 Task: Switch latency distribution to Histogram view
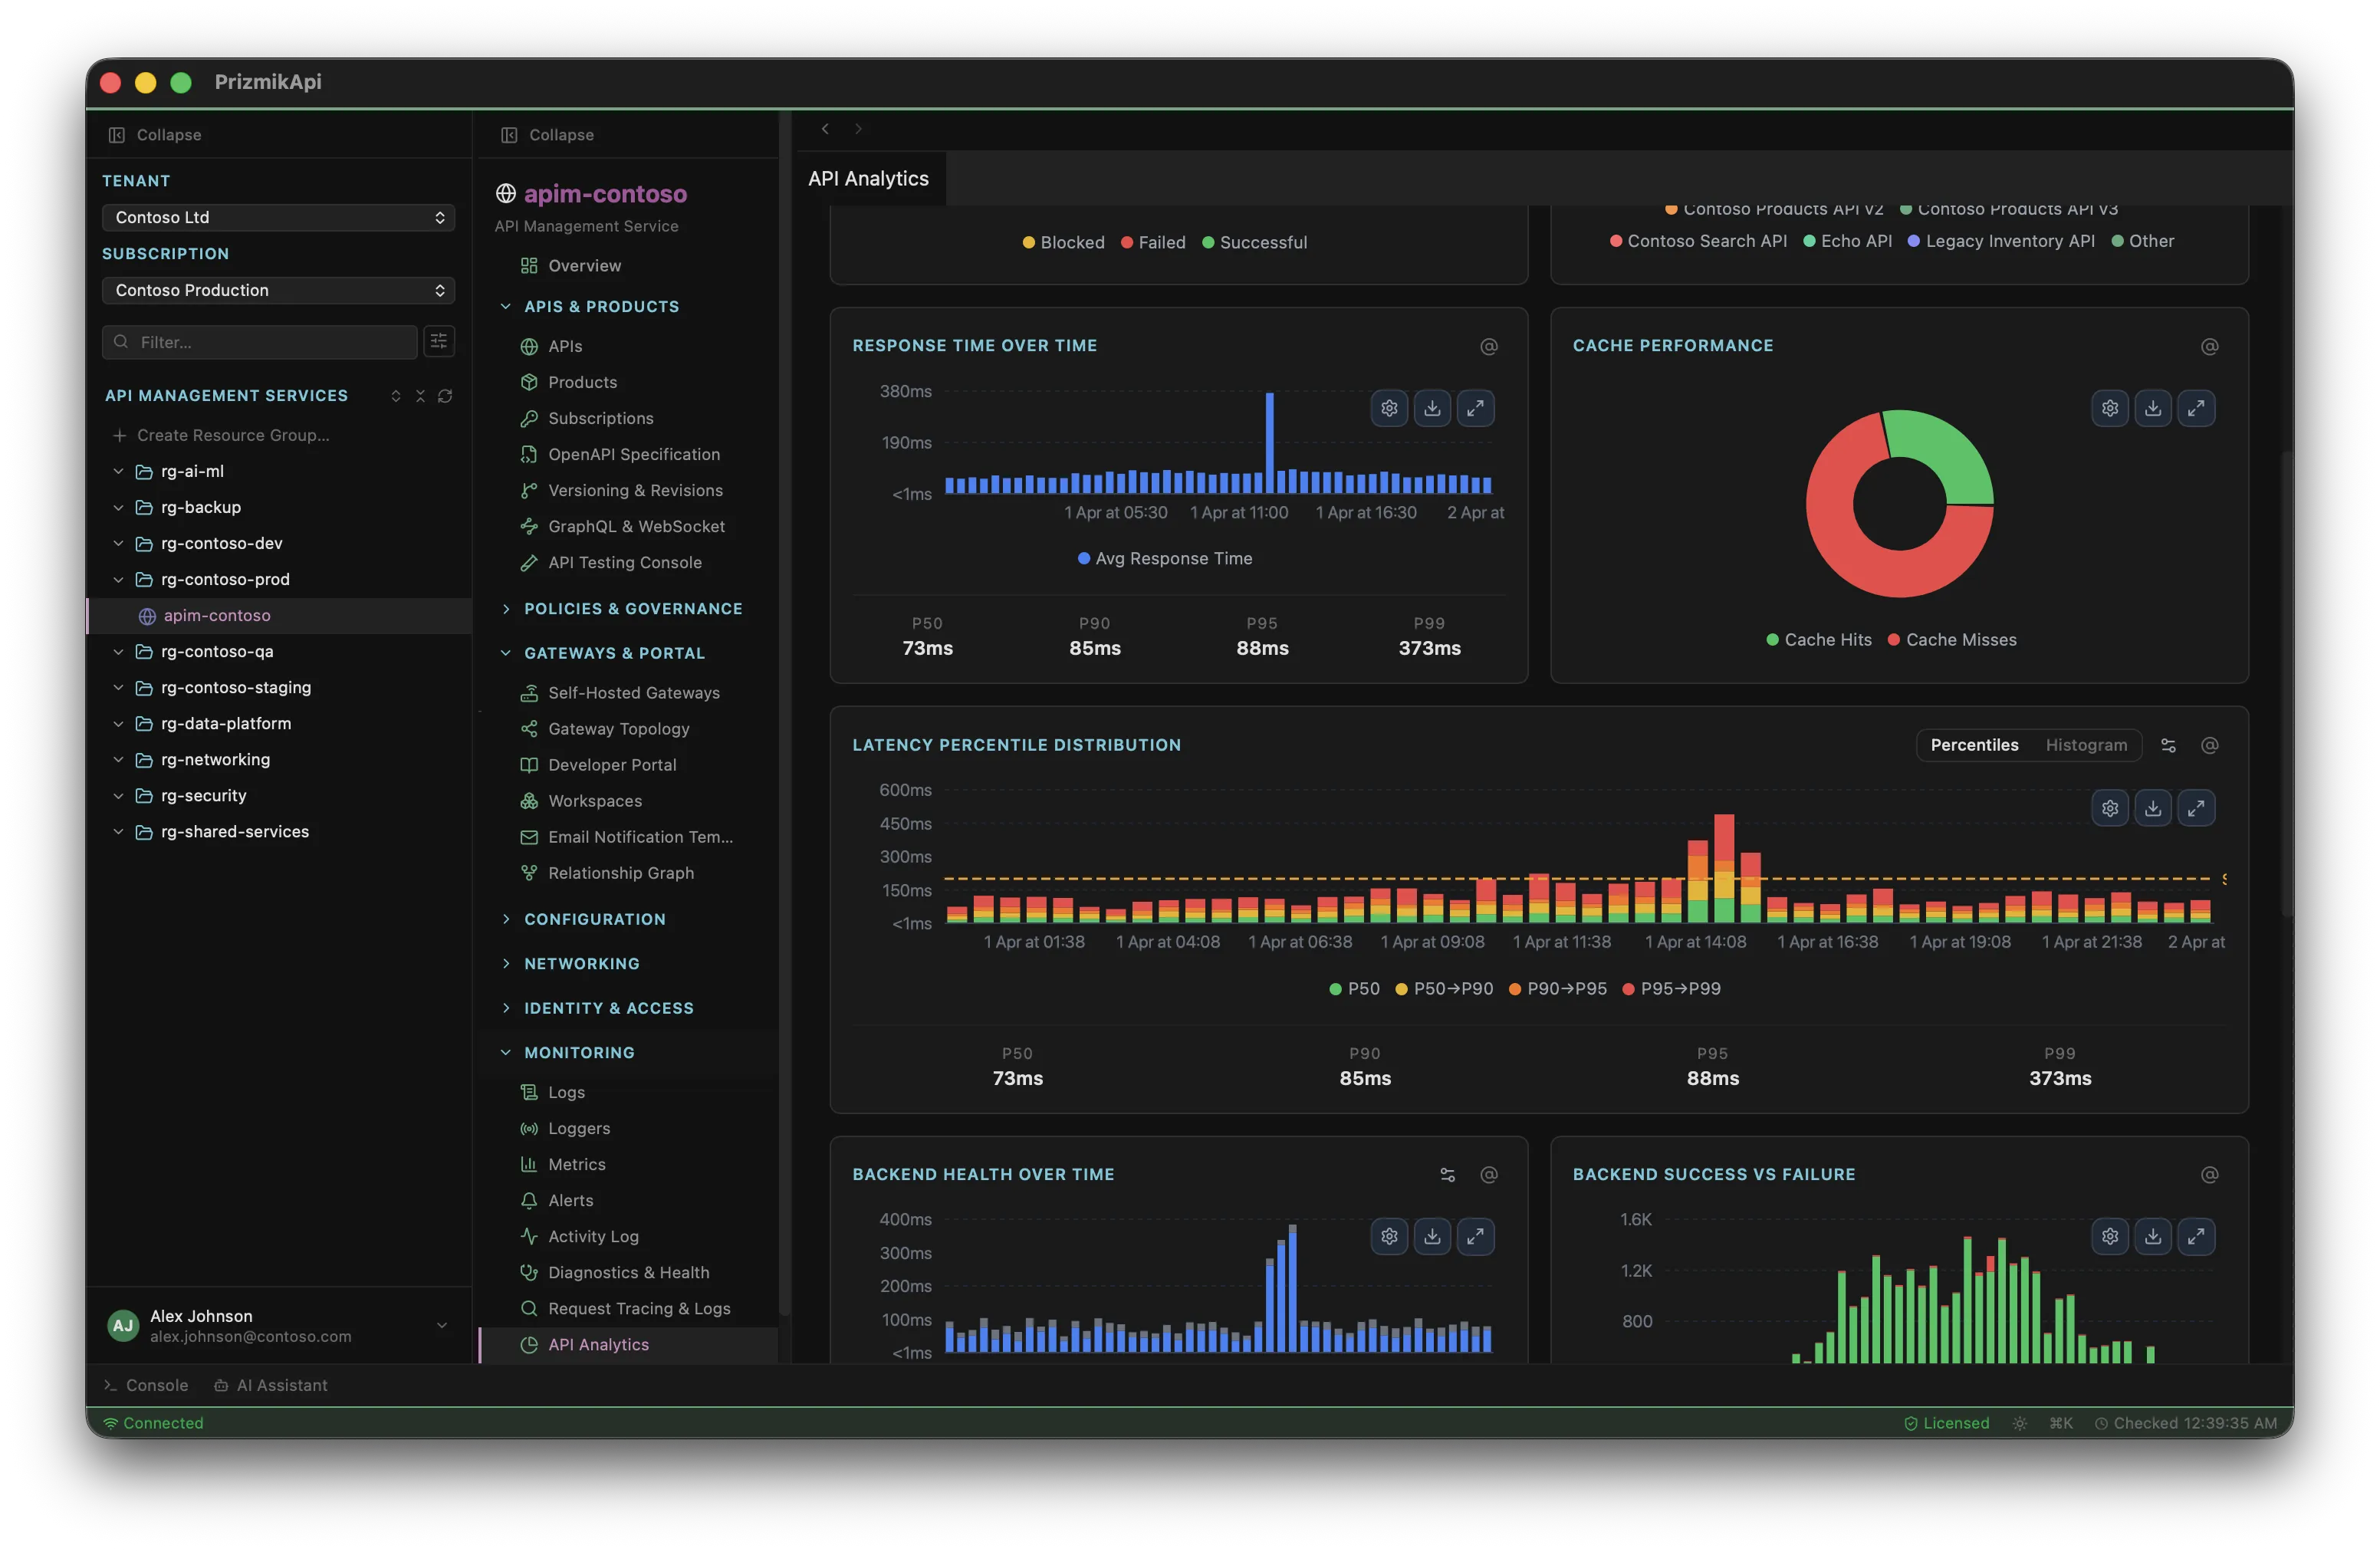(x=2086, y=744)
